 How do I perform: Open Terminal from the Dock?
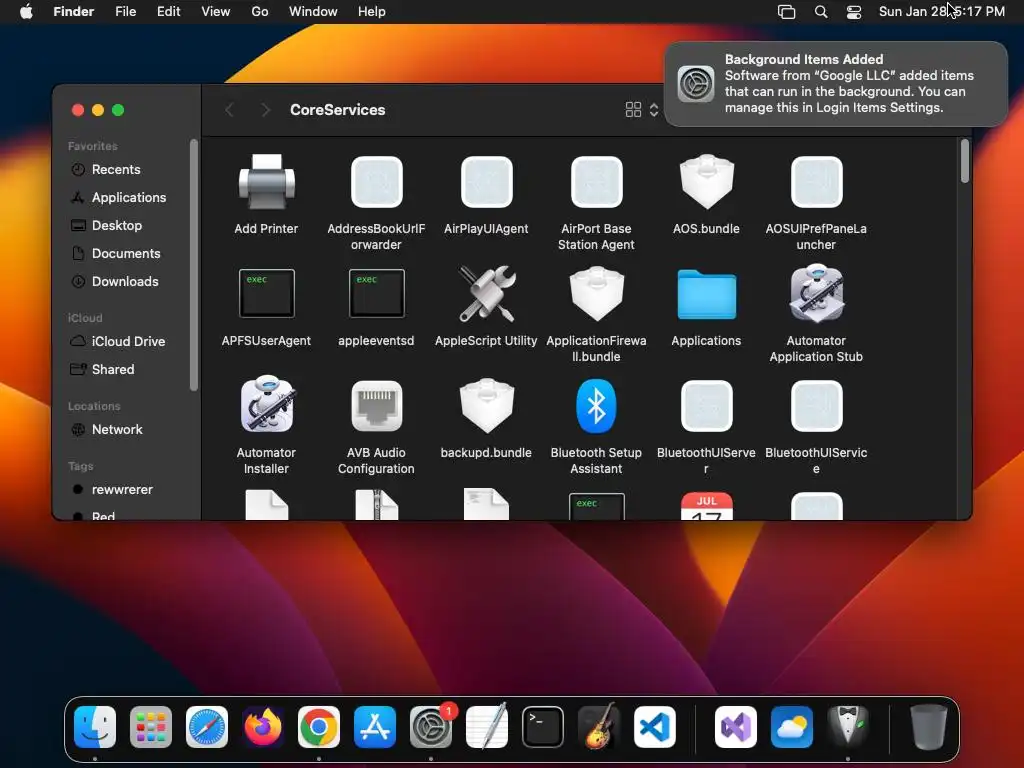(x=543, y=727)
